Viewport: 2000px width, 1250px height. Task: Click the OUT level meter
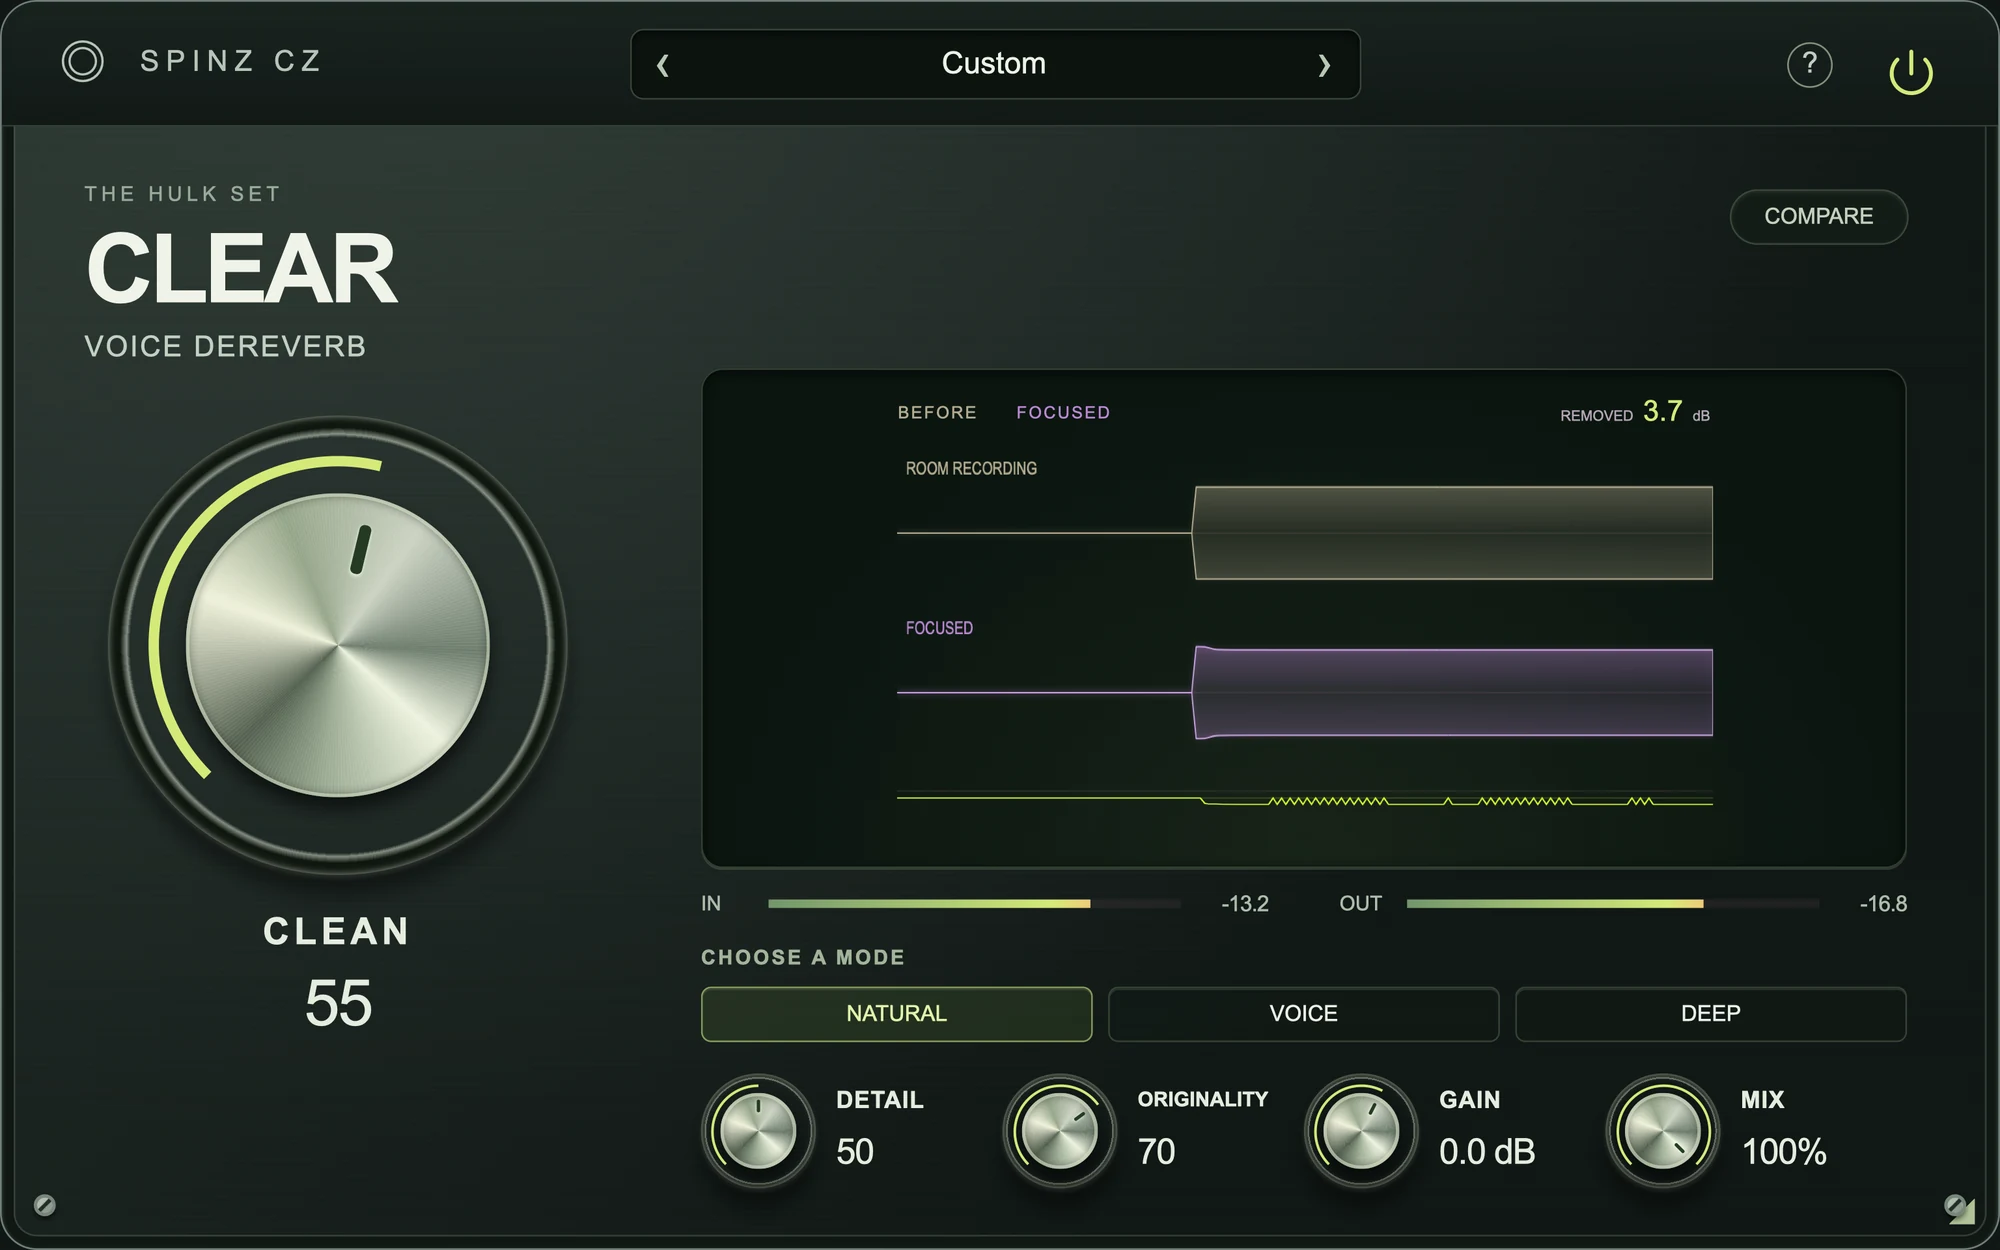coord(1613,904)
